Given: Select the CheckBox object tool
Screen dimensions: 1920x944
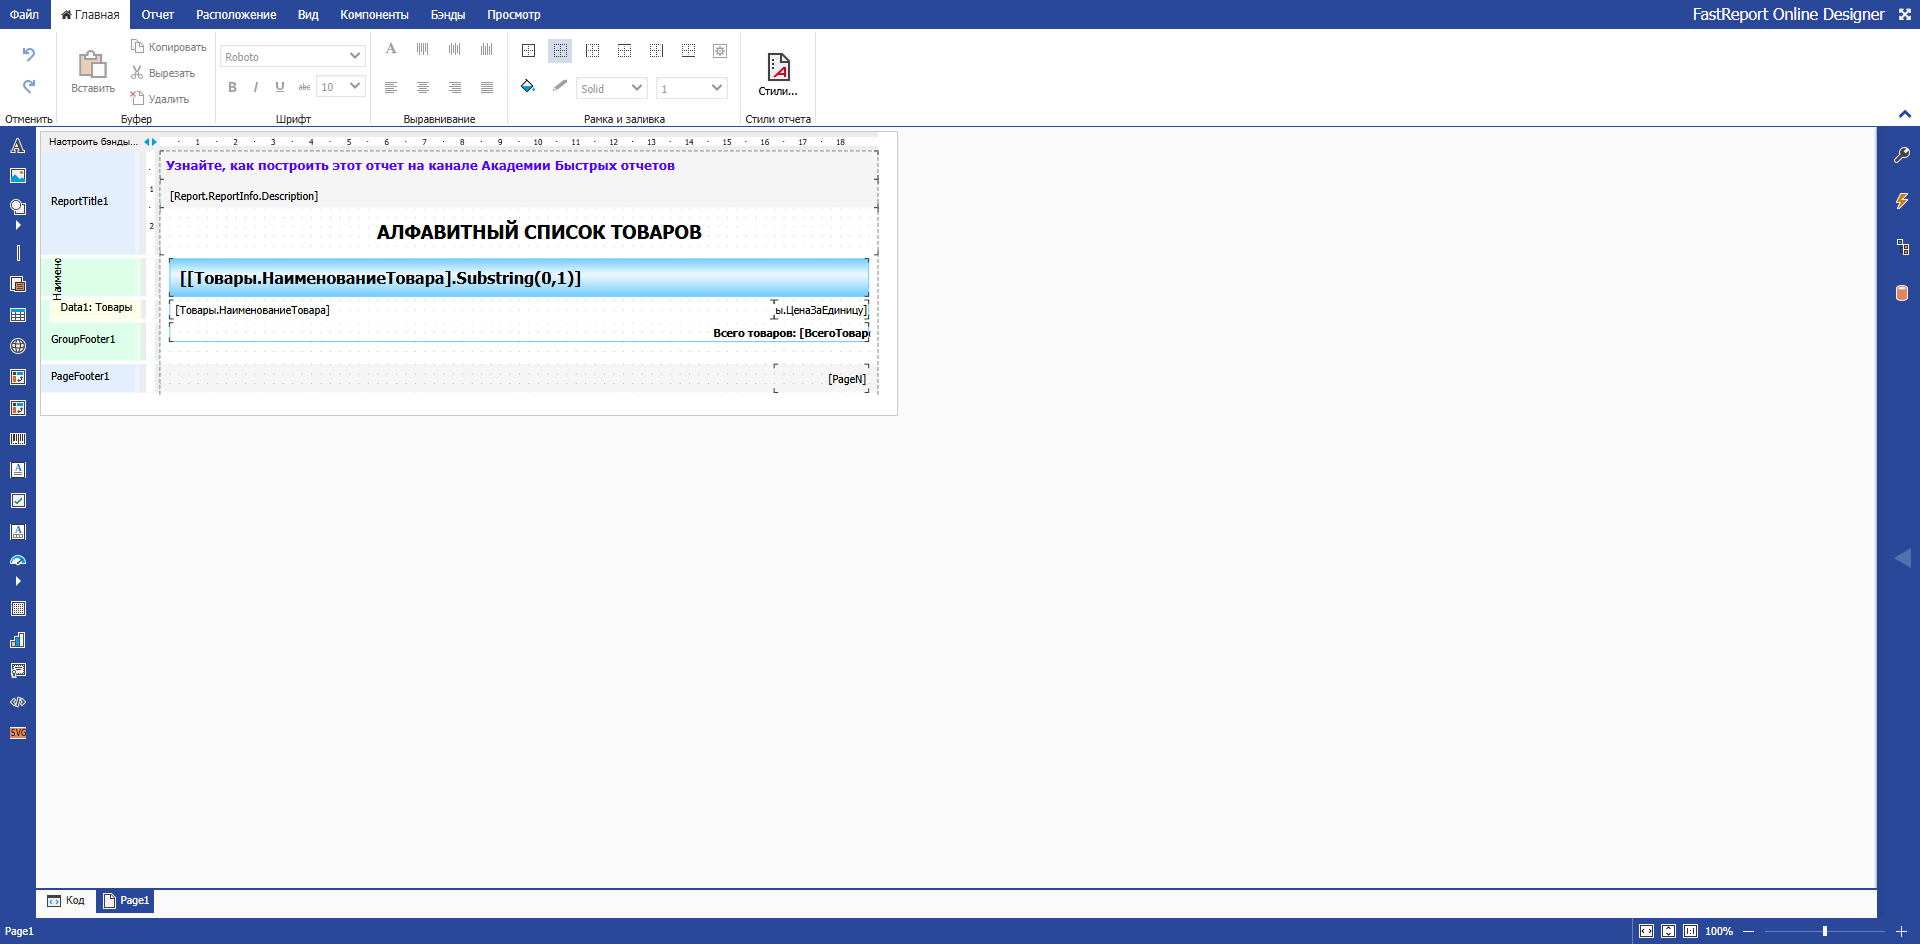Looking at the screenshot, I should 18,501.
